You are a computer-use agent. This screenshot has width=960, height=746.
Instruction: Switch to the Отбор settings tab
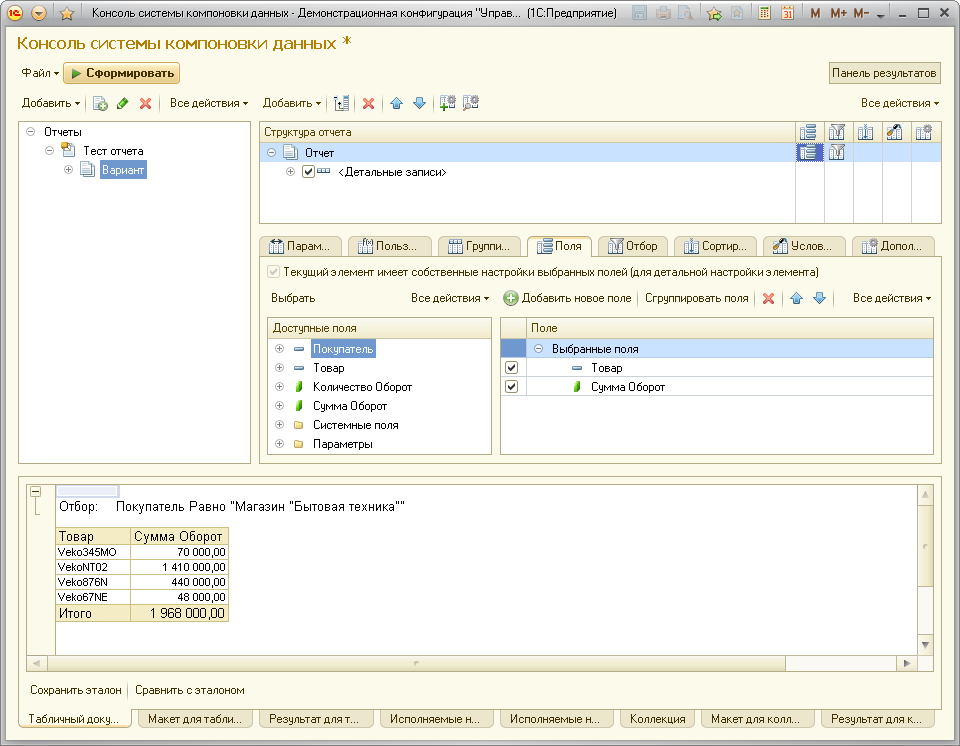(634, 246)
